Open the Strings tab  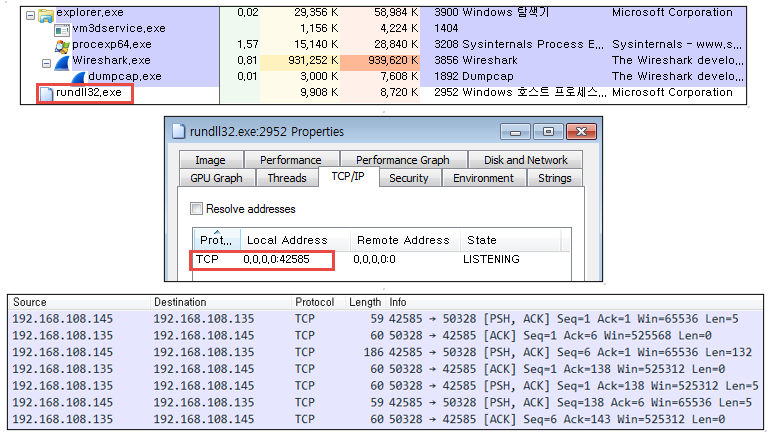(x=555, y=178)
